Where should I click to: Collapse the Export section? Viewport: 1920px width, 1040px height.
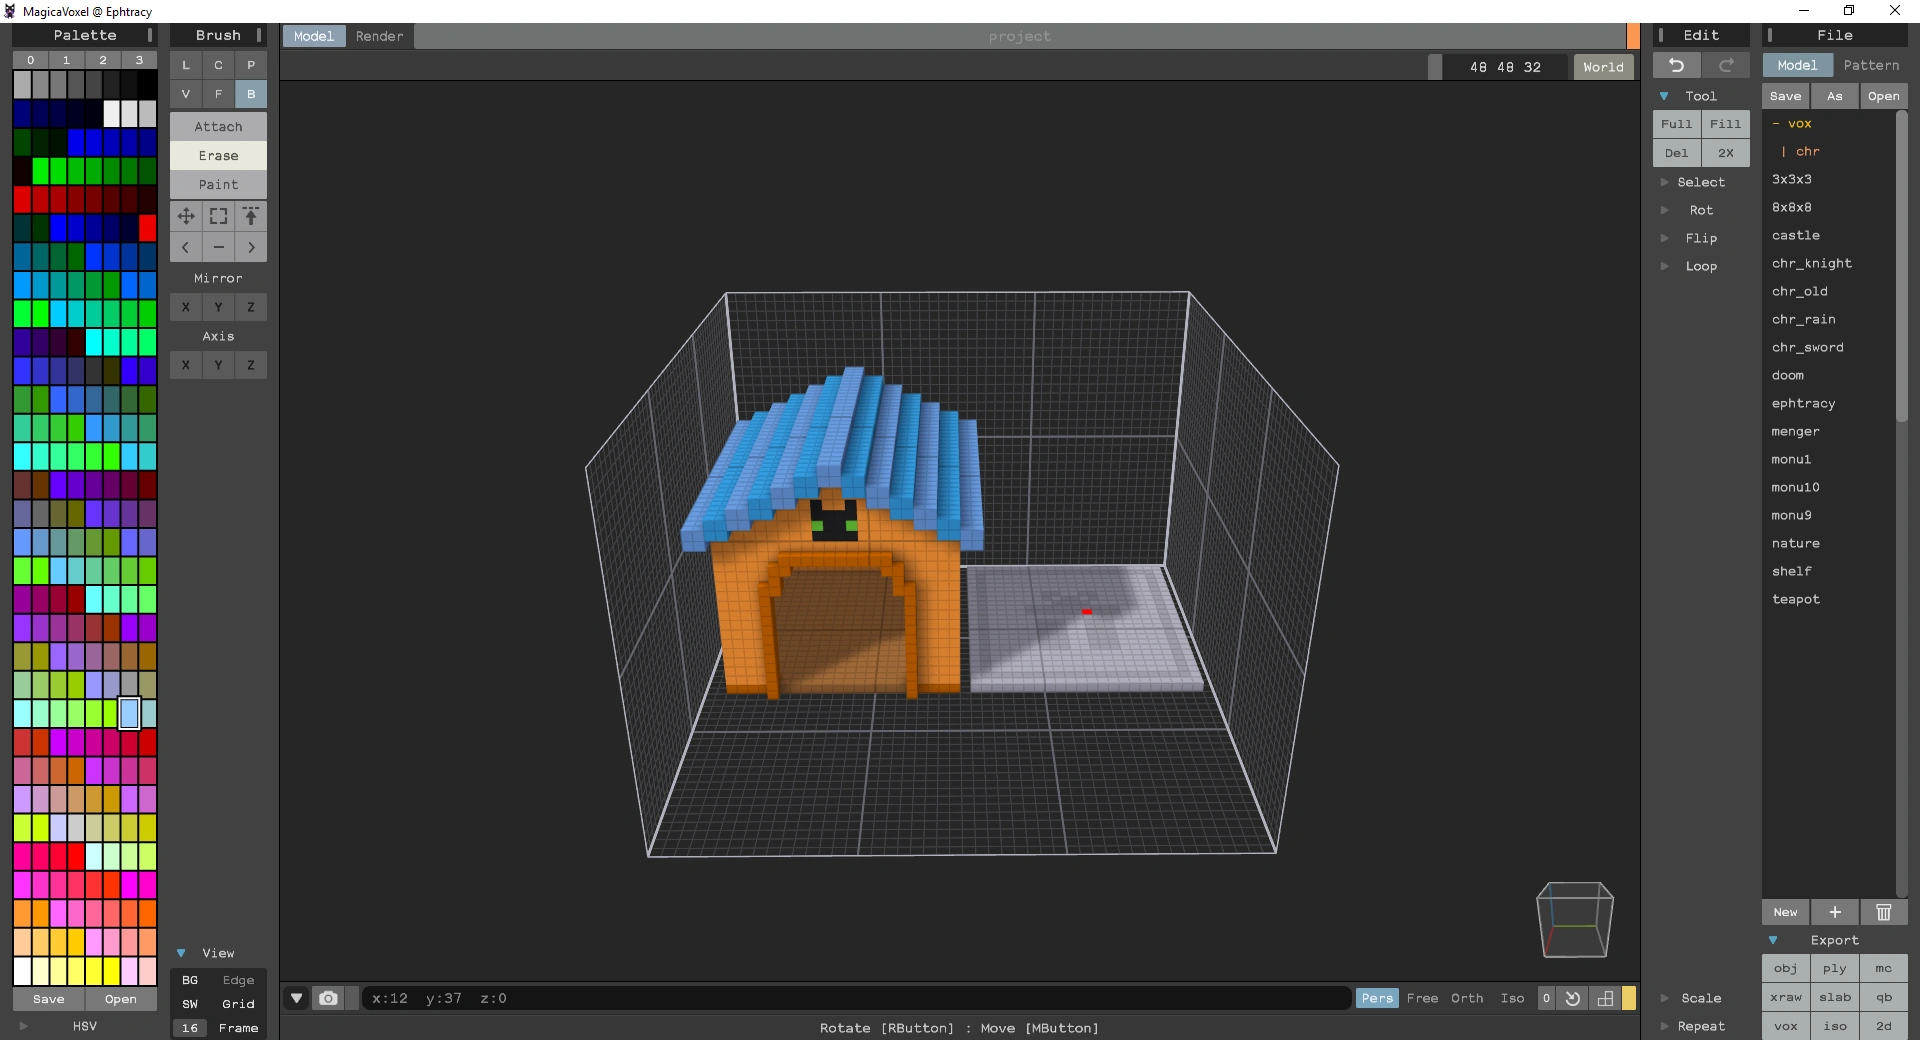1773,940
